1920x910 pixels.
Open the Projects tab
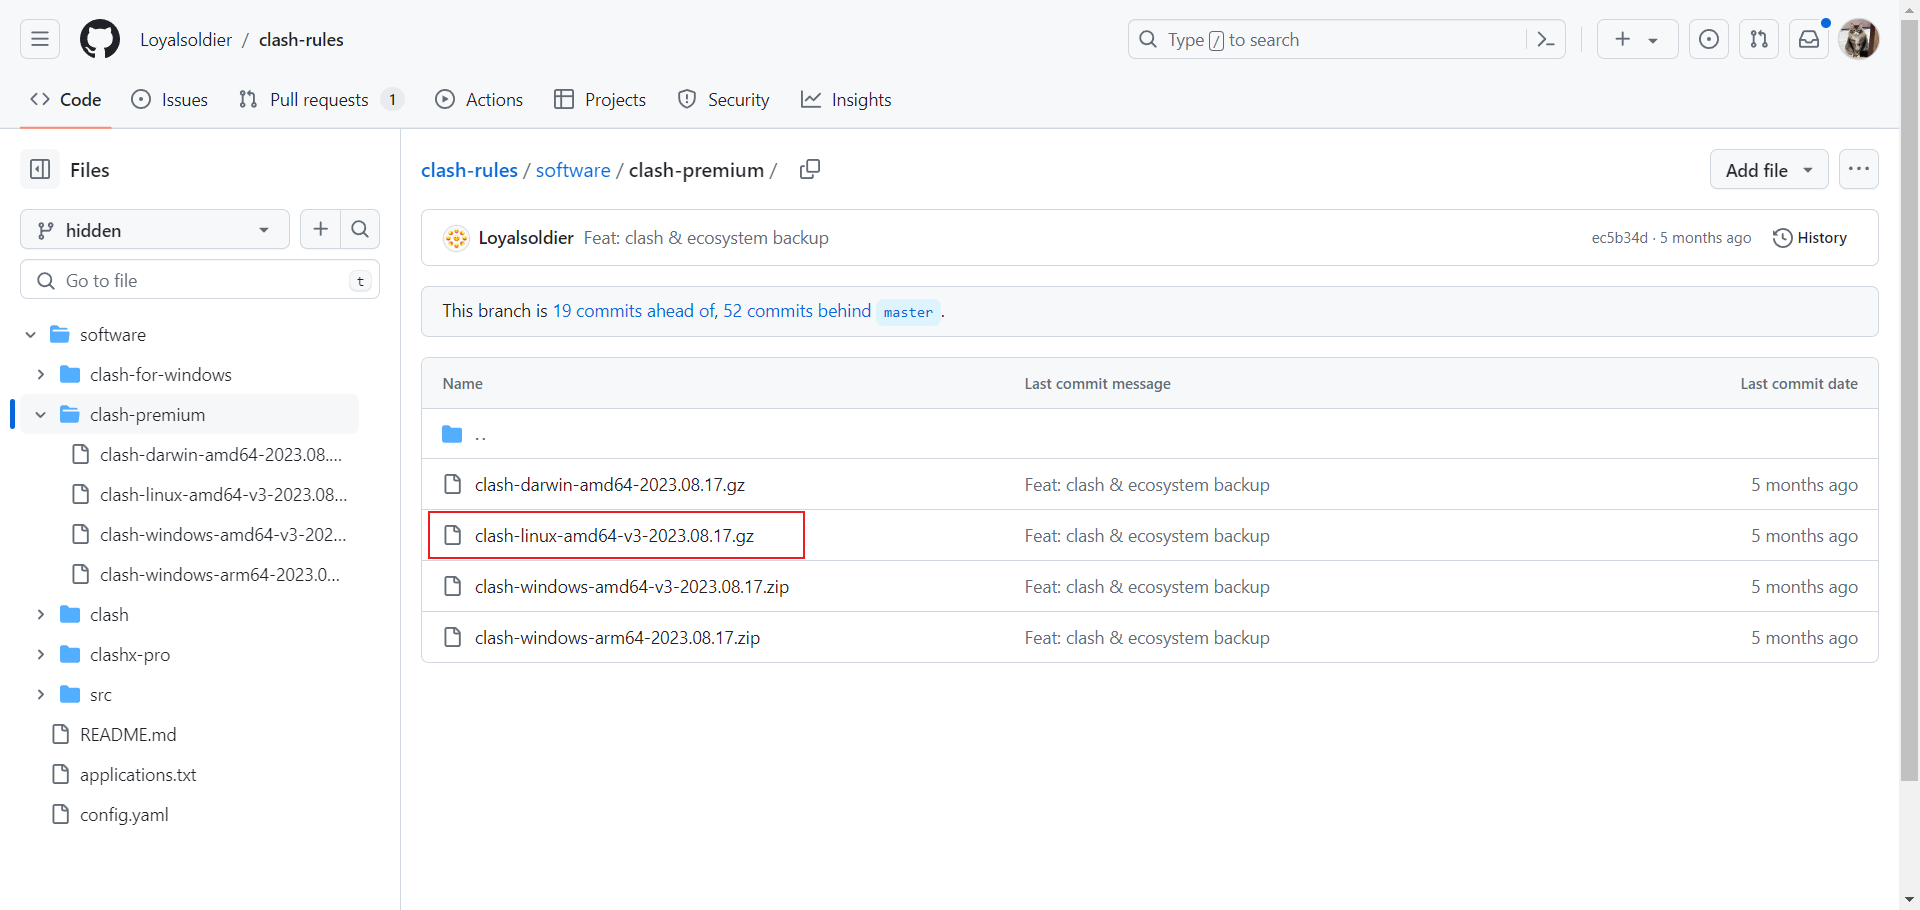point(600,99)
